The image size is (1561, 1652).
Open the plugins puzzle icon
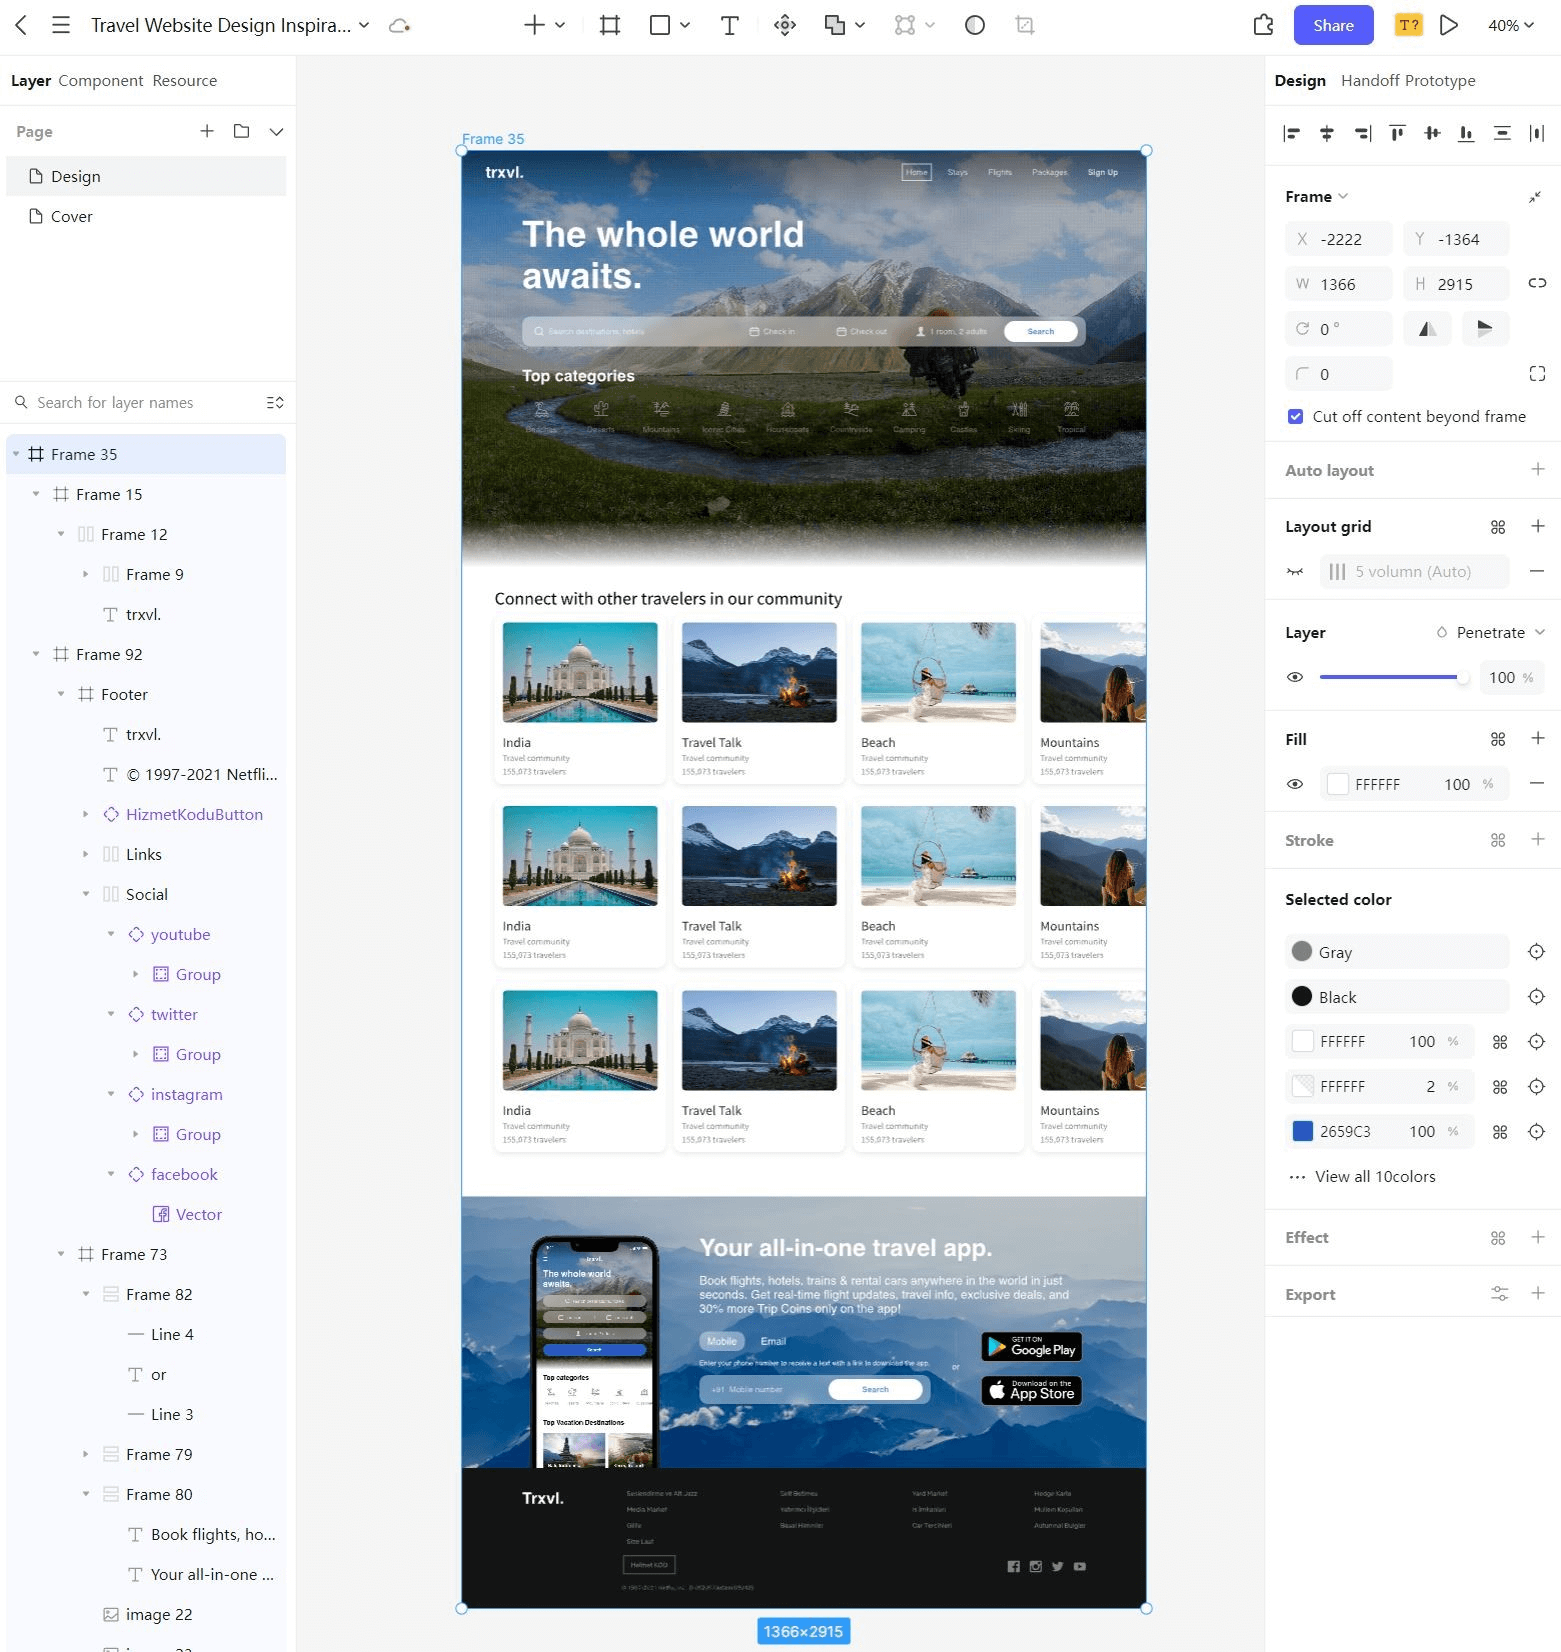[x=1264, y=25]
